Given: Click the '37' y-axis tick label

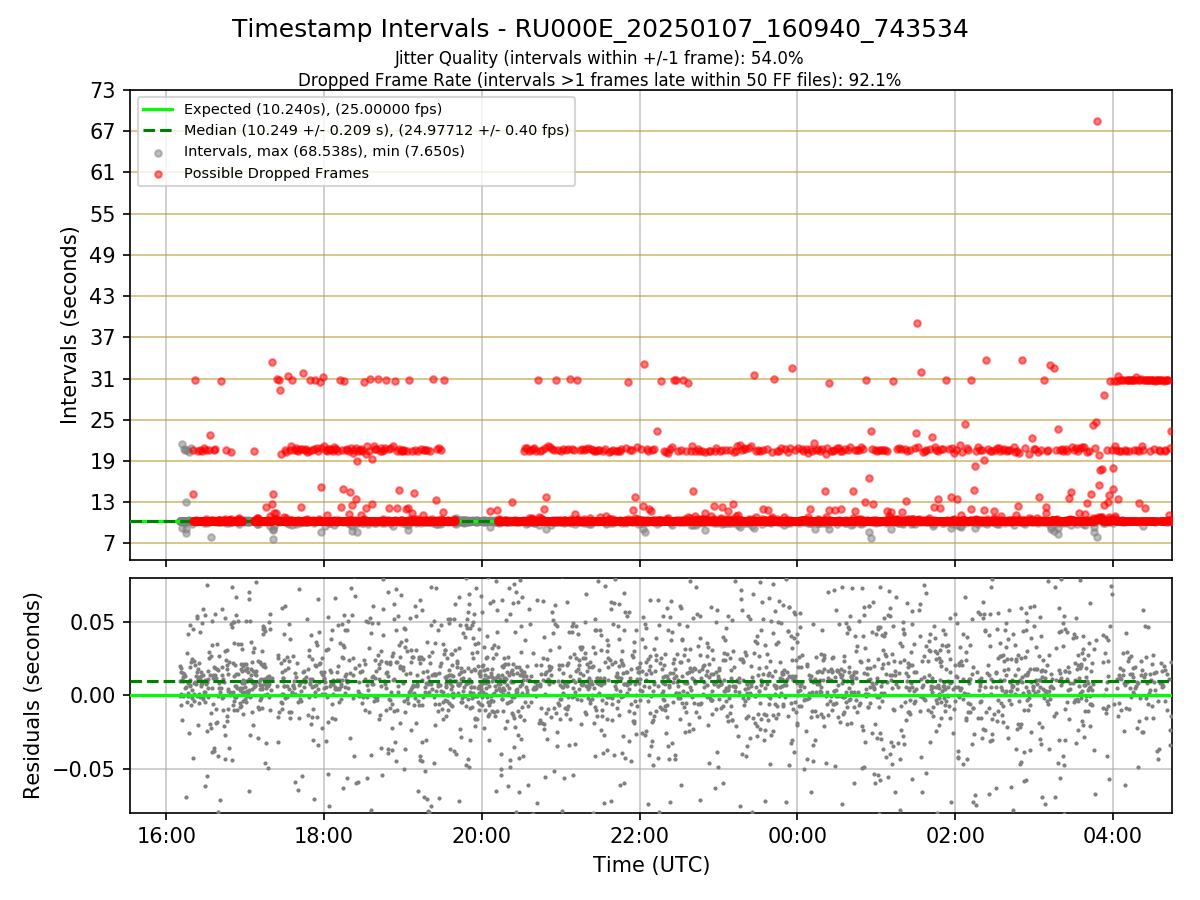Looking at the screenshot, I should pyautogui.click(x=105, y=337).
